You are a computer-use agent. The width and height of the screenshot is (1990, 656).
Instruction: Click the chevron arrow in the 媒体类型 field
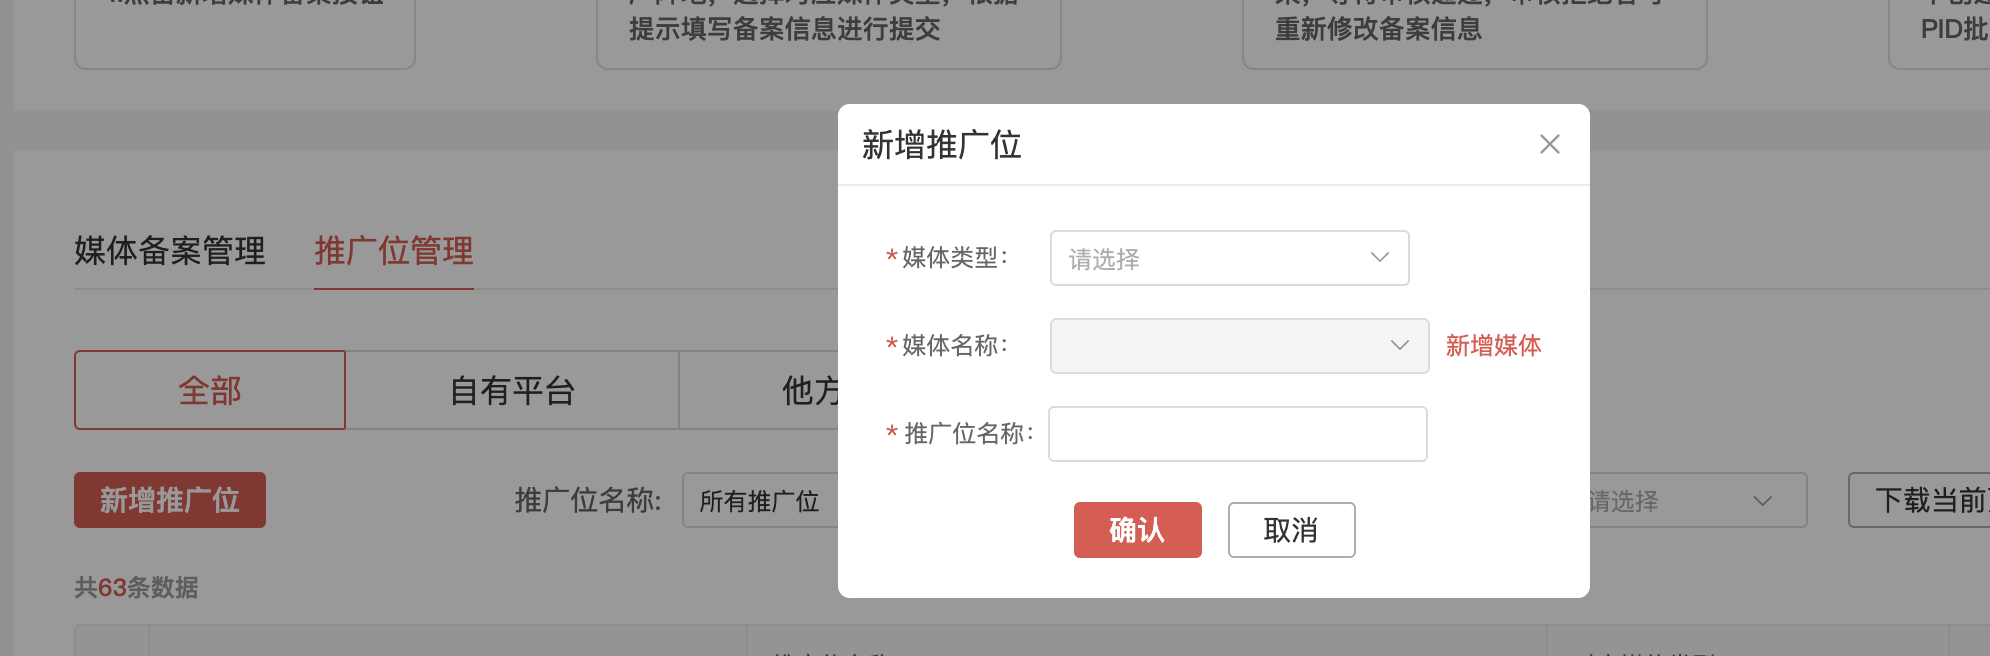(x=1379, y=258)
